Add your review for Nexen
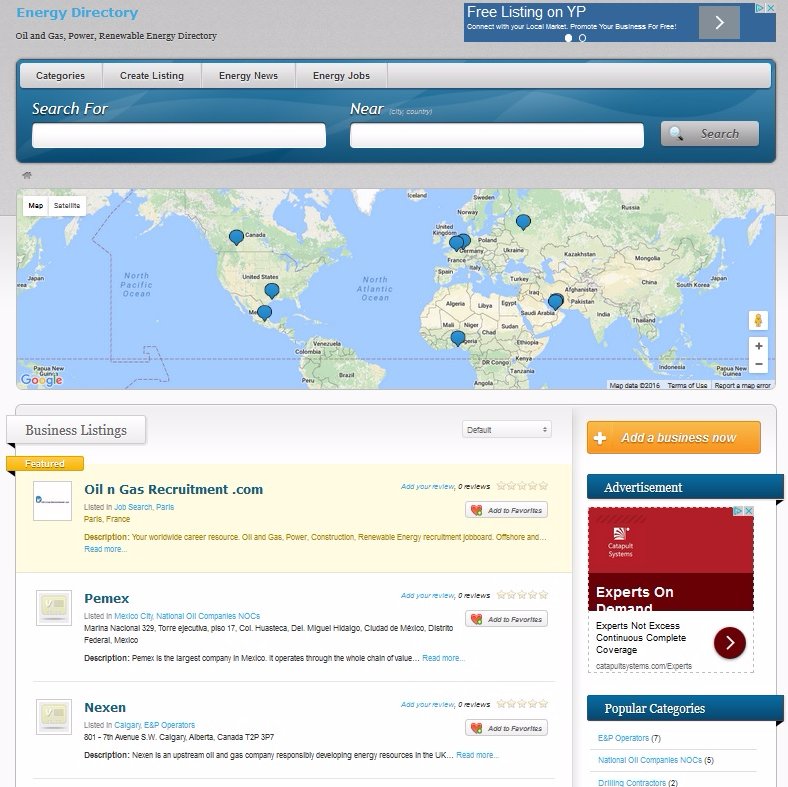 (x=428, y=705)
